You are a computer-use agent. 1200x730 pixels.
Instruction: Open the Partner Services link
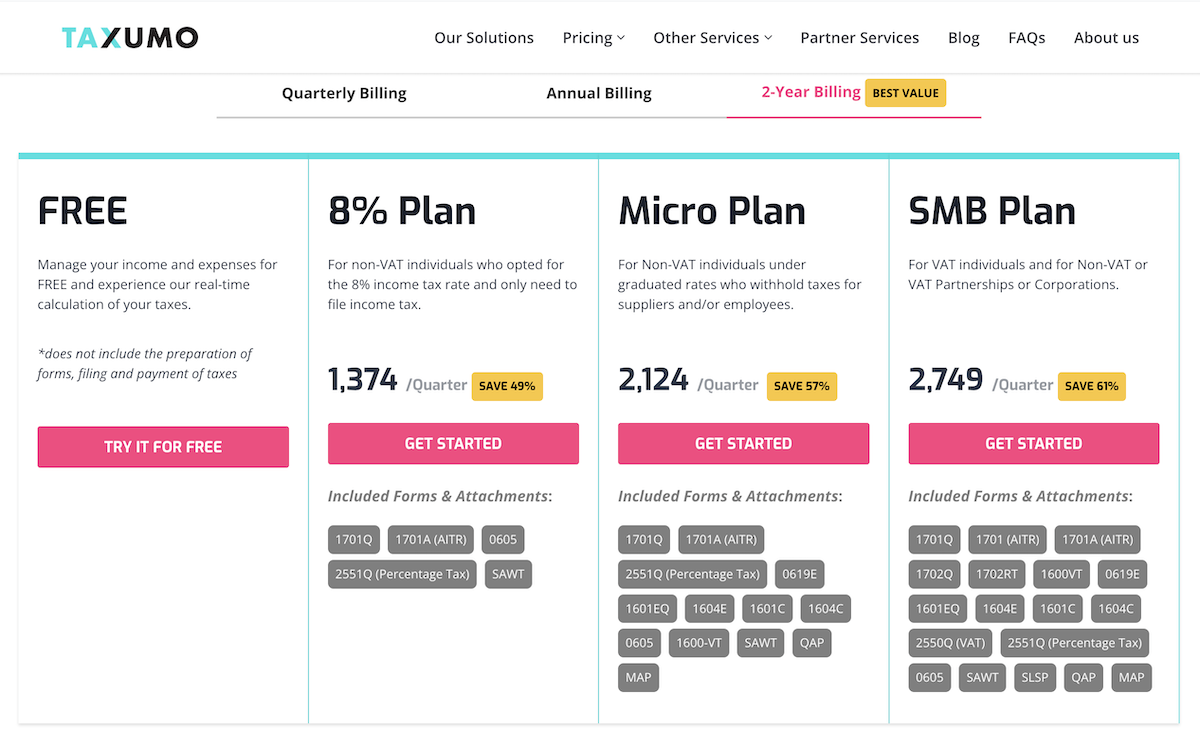point(859,37)
